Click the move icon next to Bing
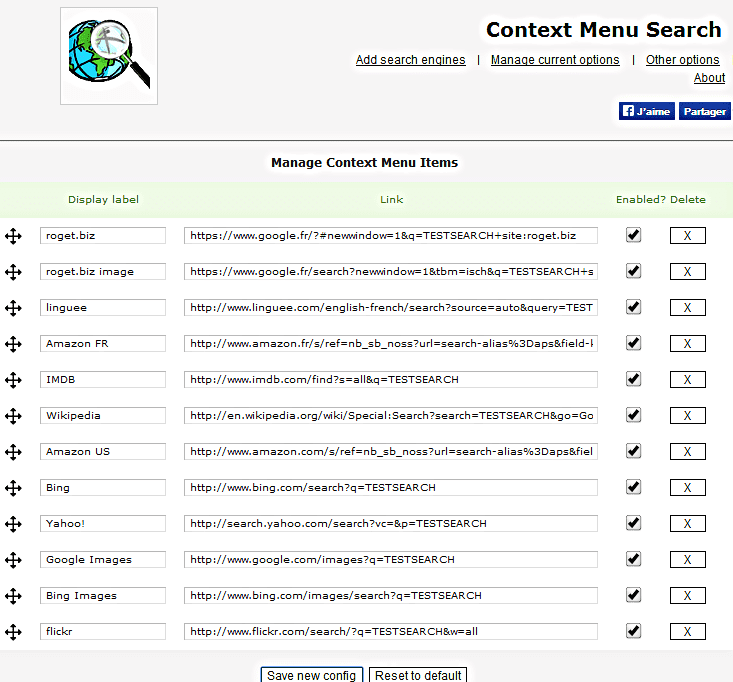The height and width of the screenshot is (682, 733). pyautogui.click(x=13, y=488)
